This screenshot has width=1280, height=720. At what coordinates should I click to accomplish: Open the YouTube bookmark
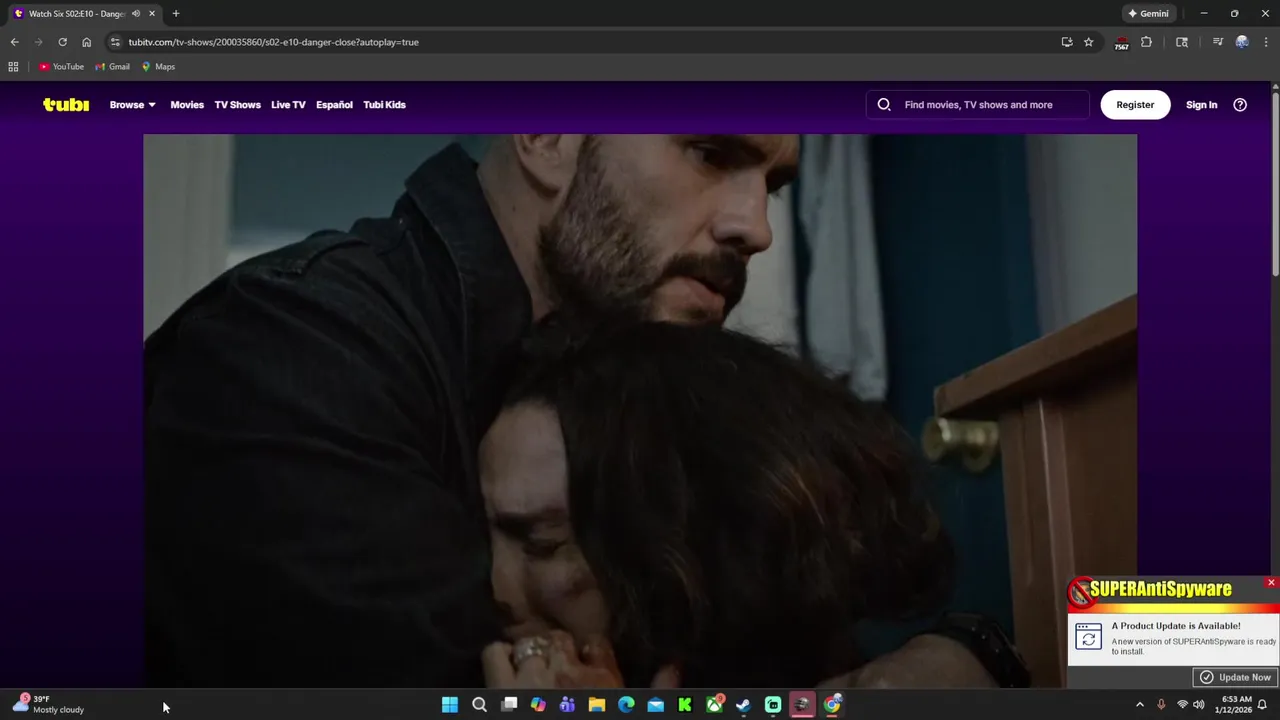point(62,67)
